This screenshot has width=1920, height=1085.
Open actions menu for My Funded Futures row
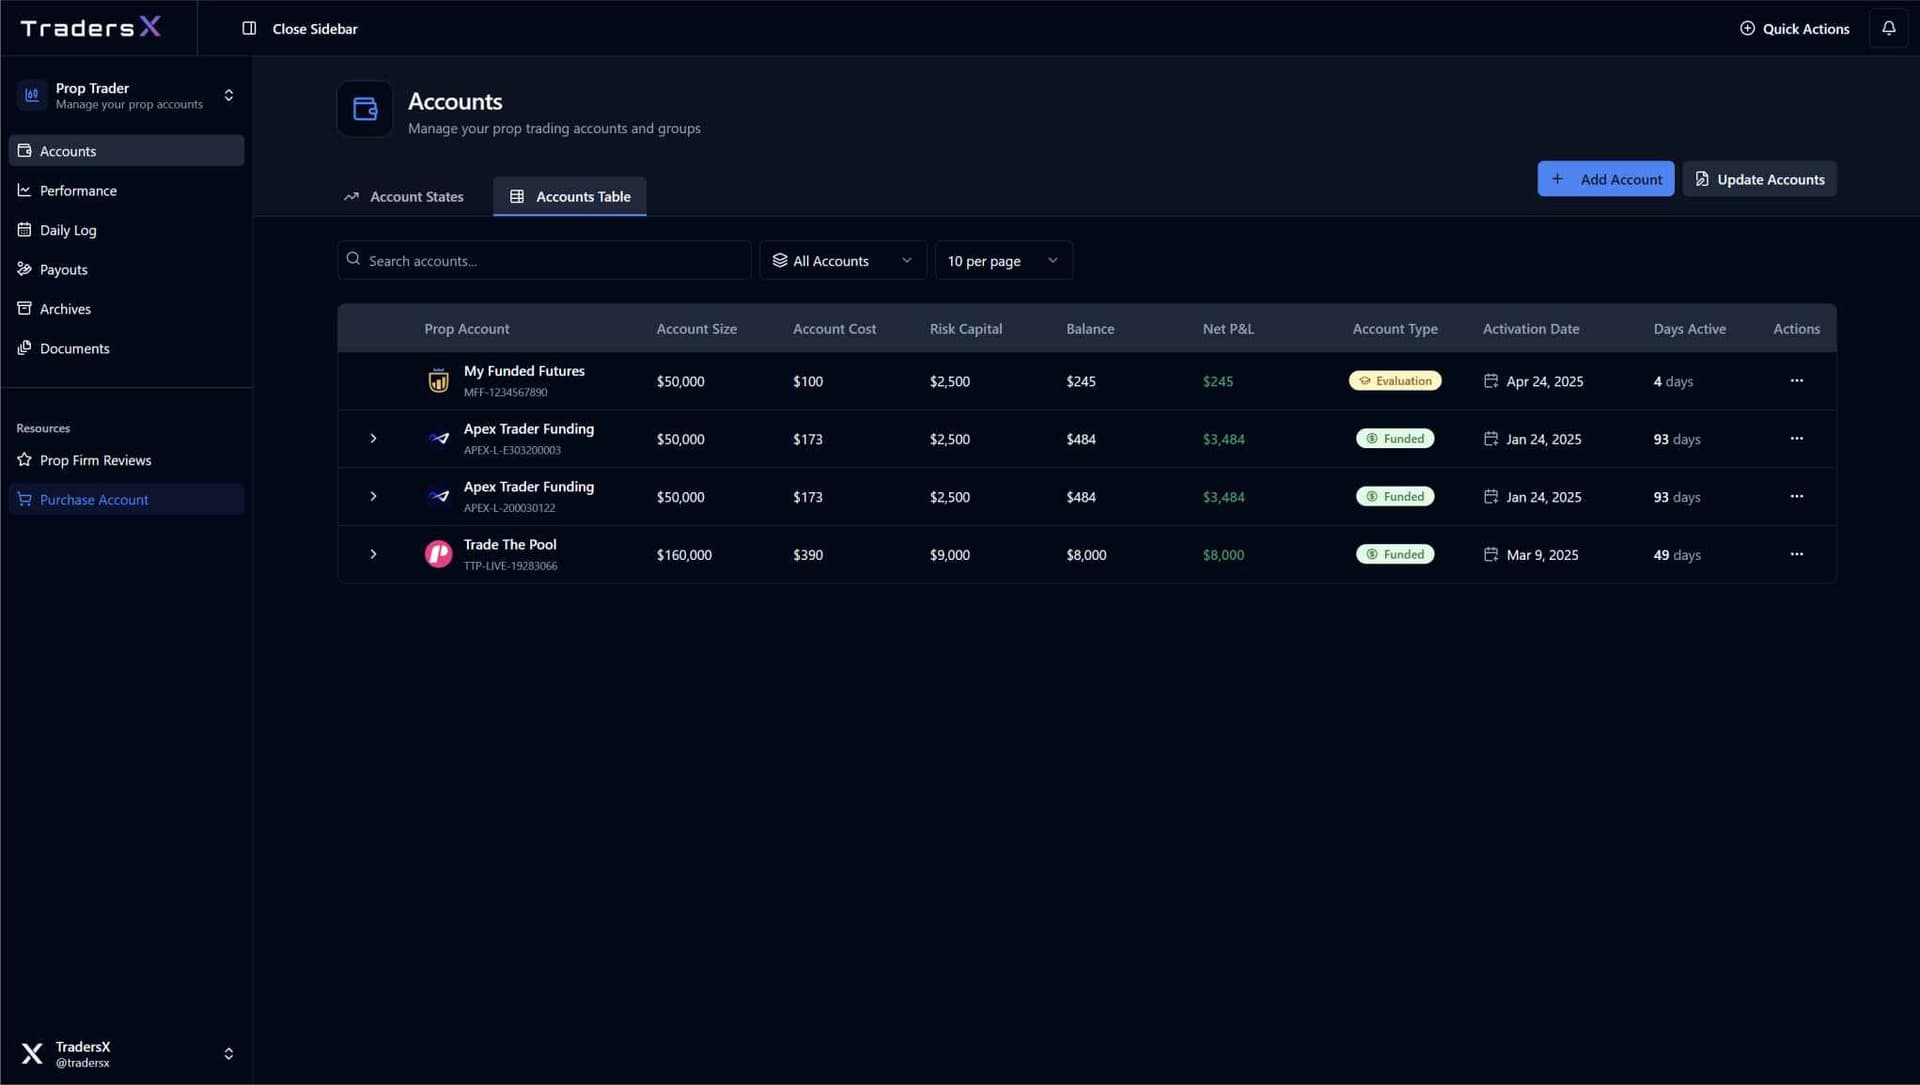pyautogui.click(x=1796, y=381)
